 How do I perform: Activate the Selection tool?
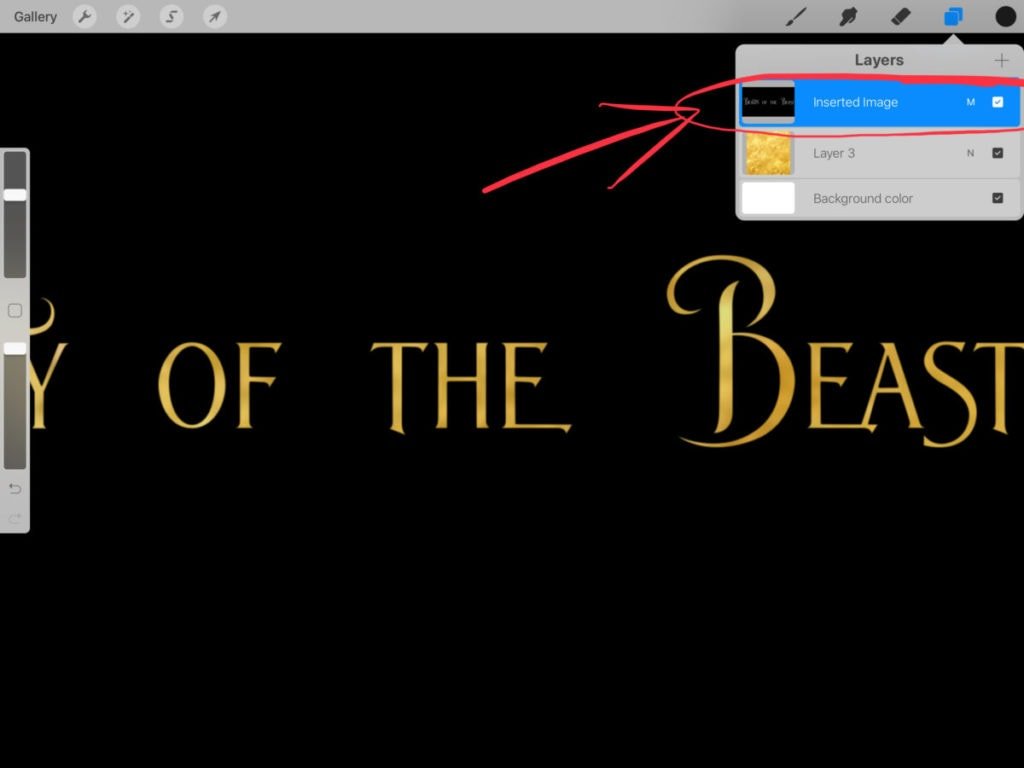(x=172, y=17)
